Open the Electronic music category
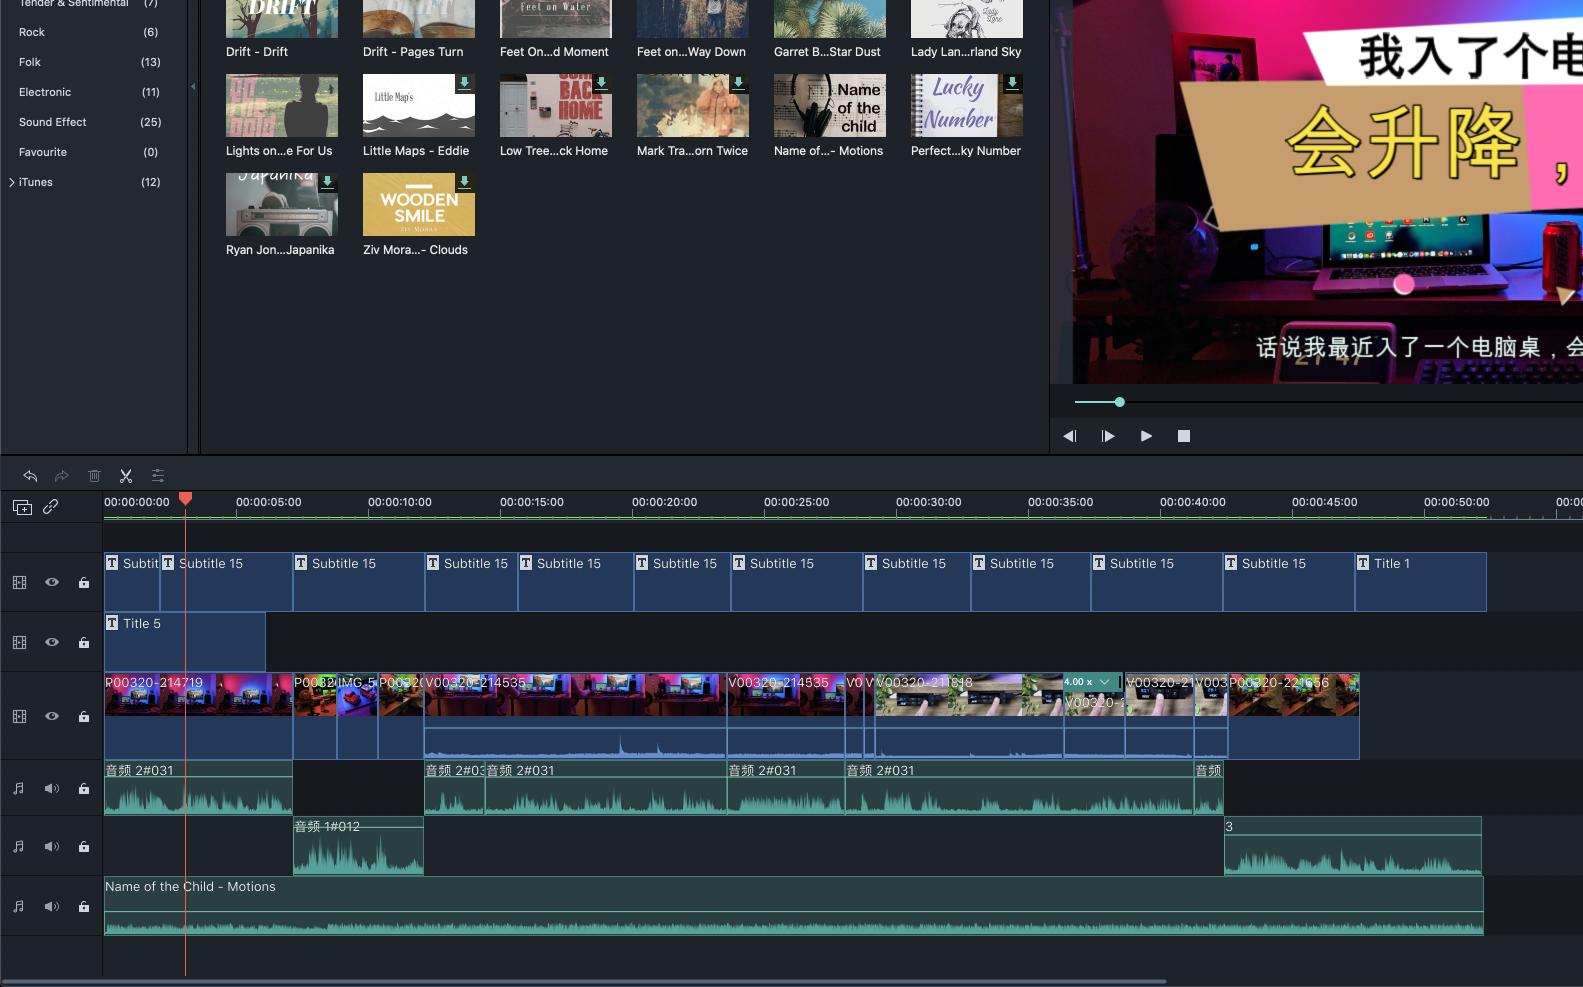Screen dimensions: 1583x987 pos(45,92)
